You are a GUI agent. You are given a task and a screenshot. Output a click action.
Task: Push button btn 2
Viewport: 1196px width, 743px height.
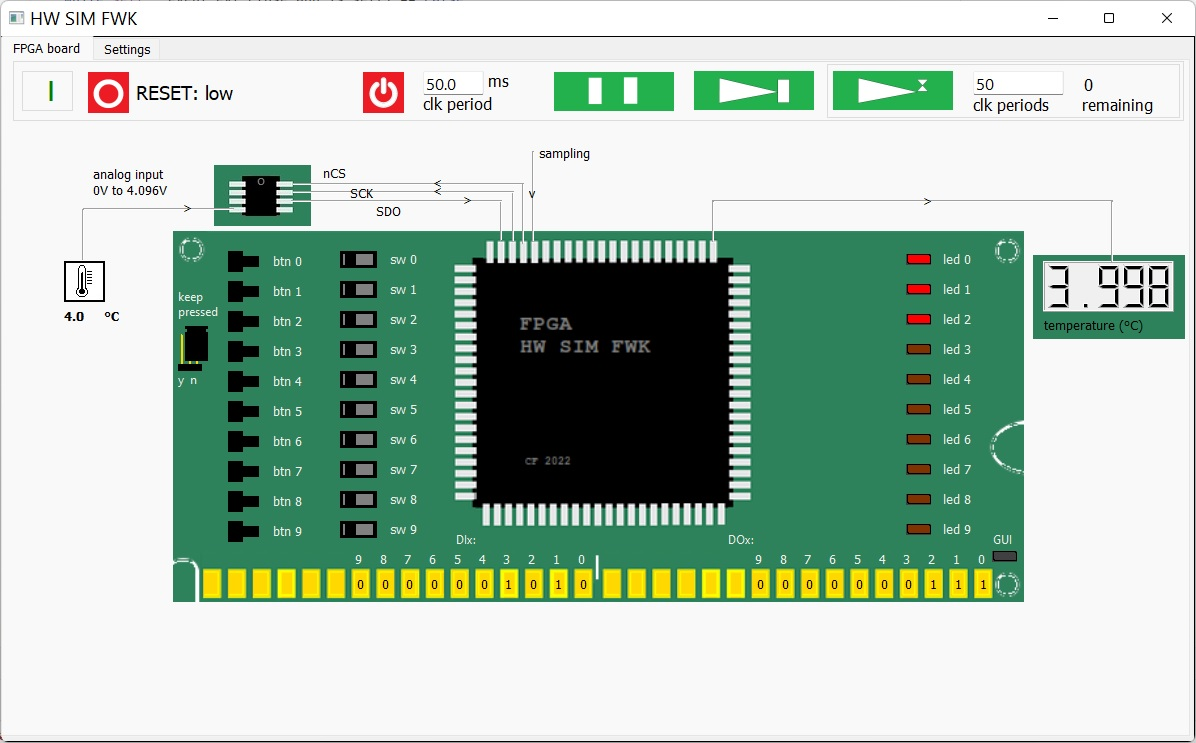pyautogui.click(x=243, y=321)
